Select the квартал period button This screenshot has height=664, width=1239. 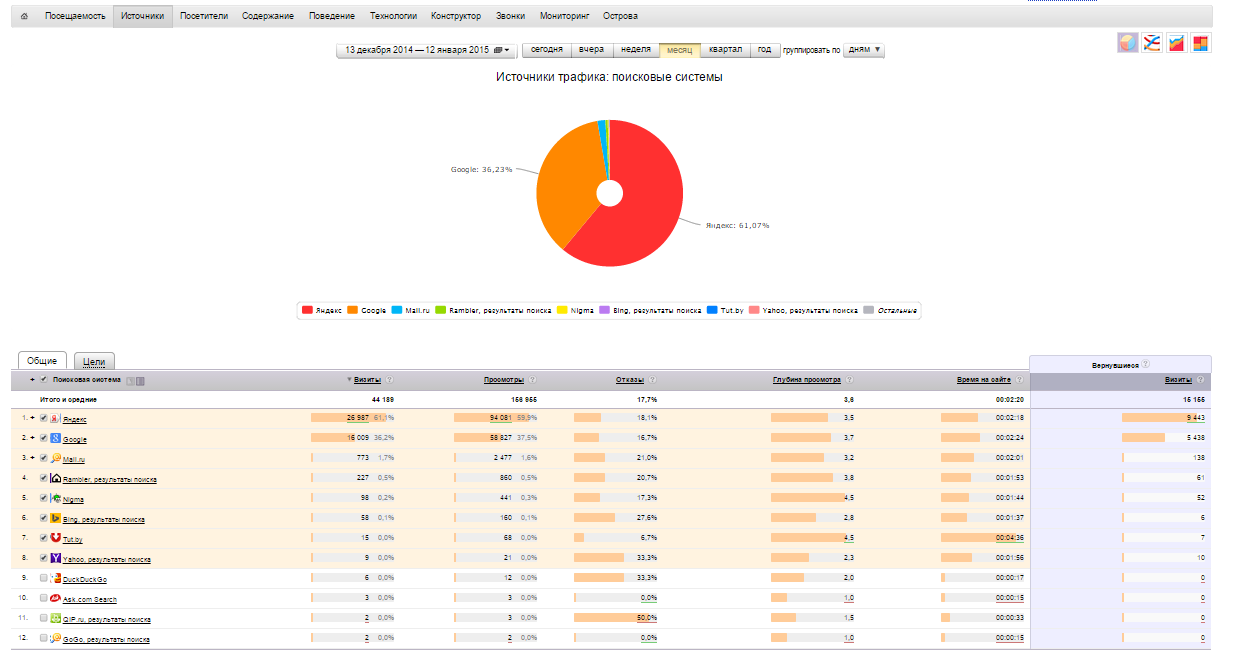[725, 50]
